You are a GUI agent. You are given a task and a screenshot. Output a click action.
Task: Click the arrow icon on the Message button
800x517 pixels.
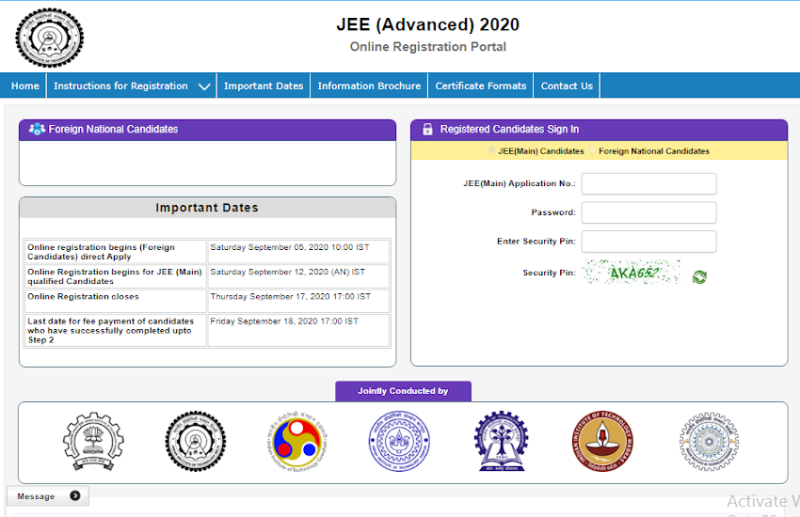[x=75, y=496]
